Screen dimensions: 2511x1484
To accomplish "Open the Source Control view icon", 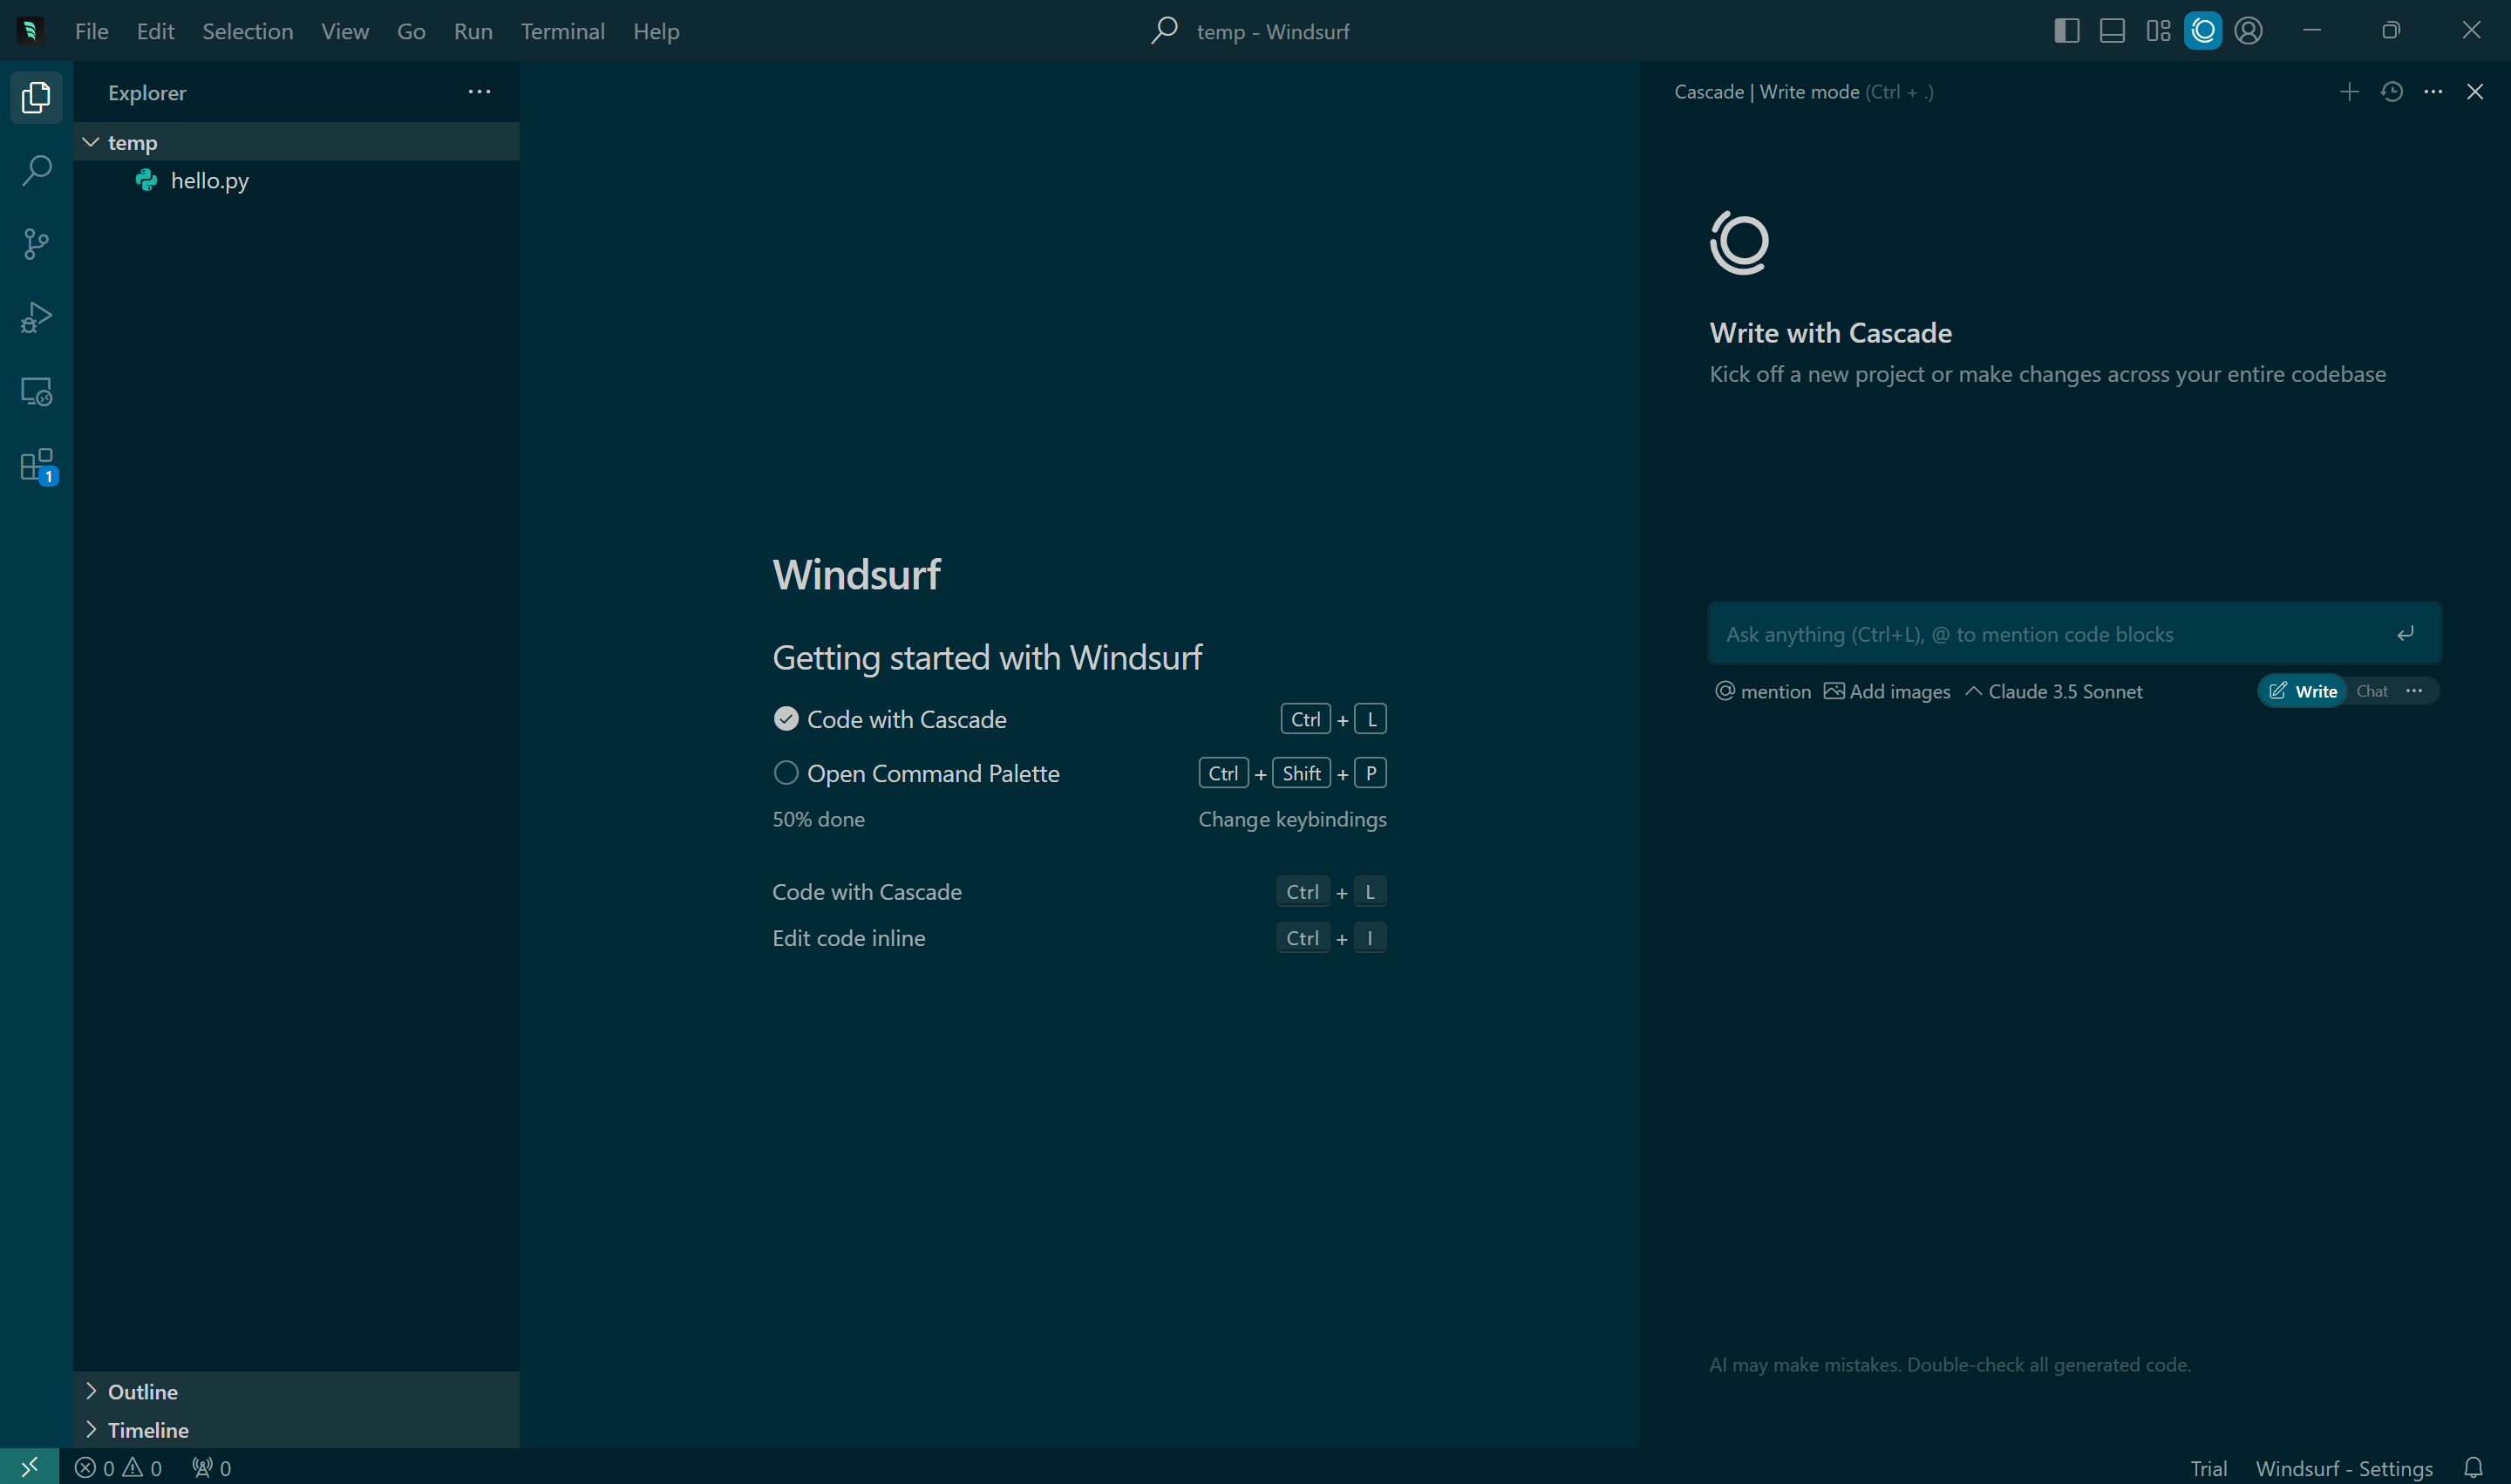I will coord(36,244).
